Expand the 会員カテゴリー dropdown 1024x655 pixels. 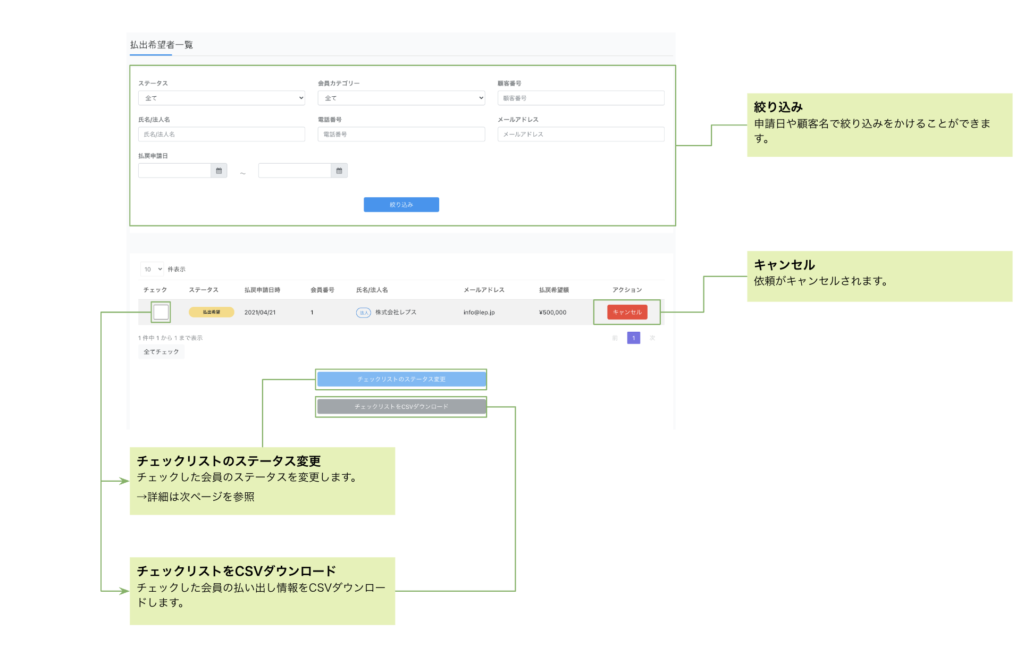(x=401, y=98)
